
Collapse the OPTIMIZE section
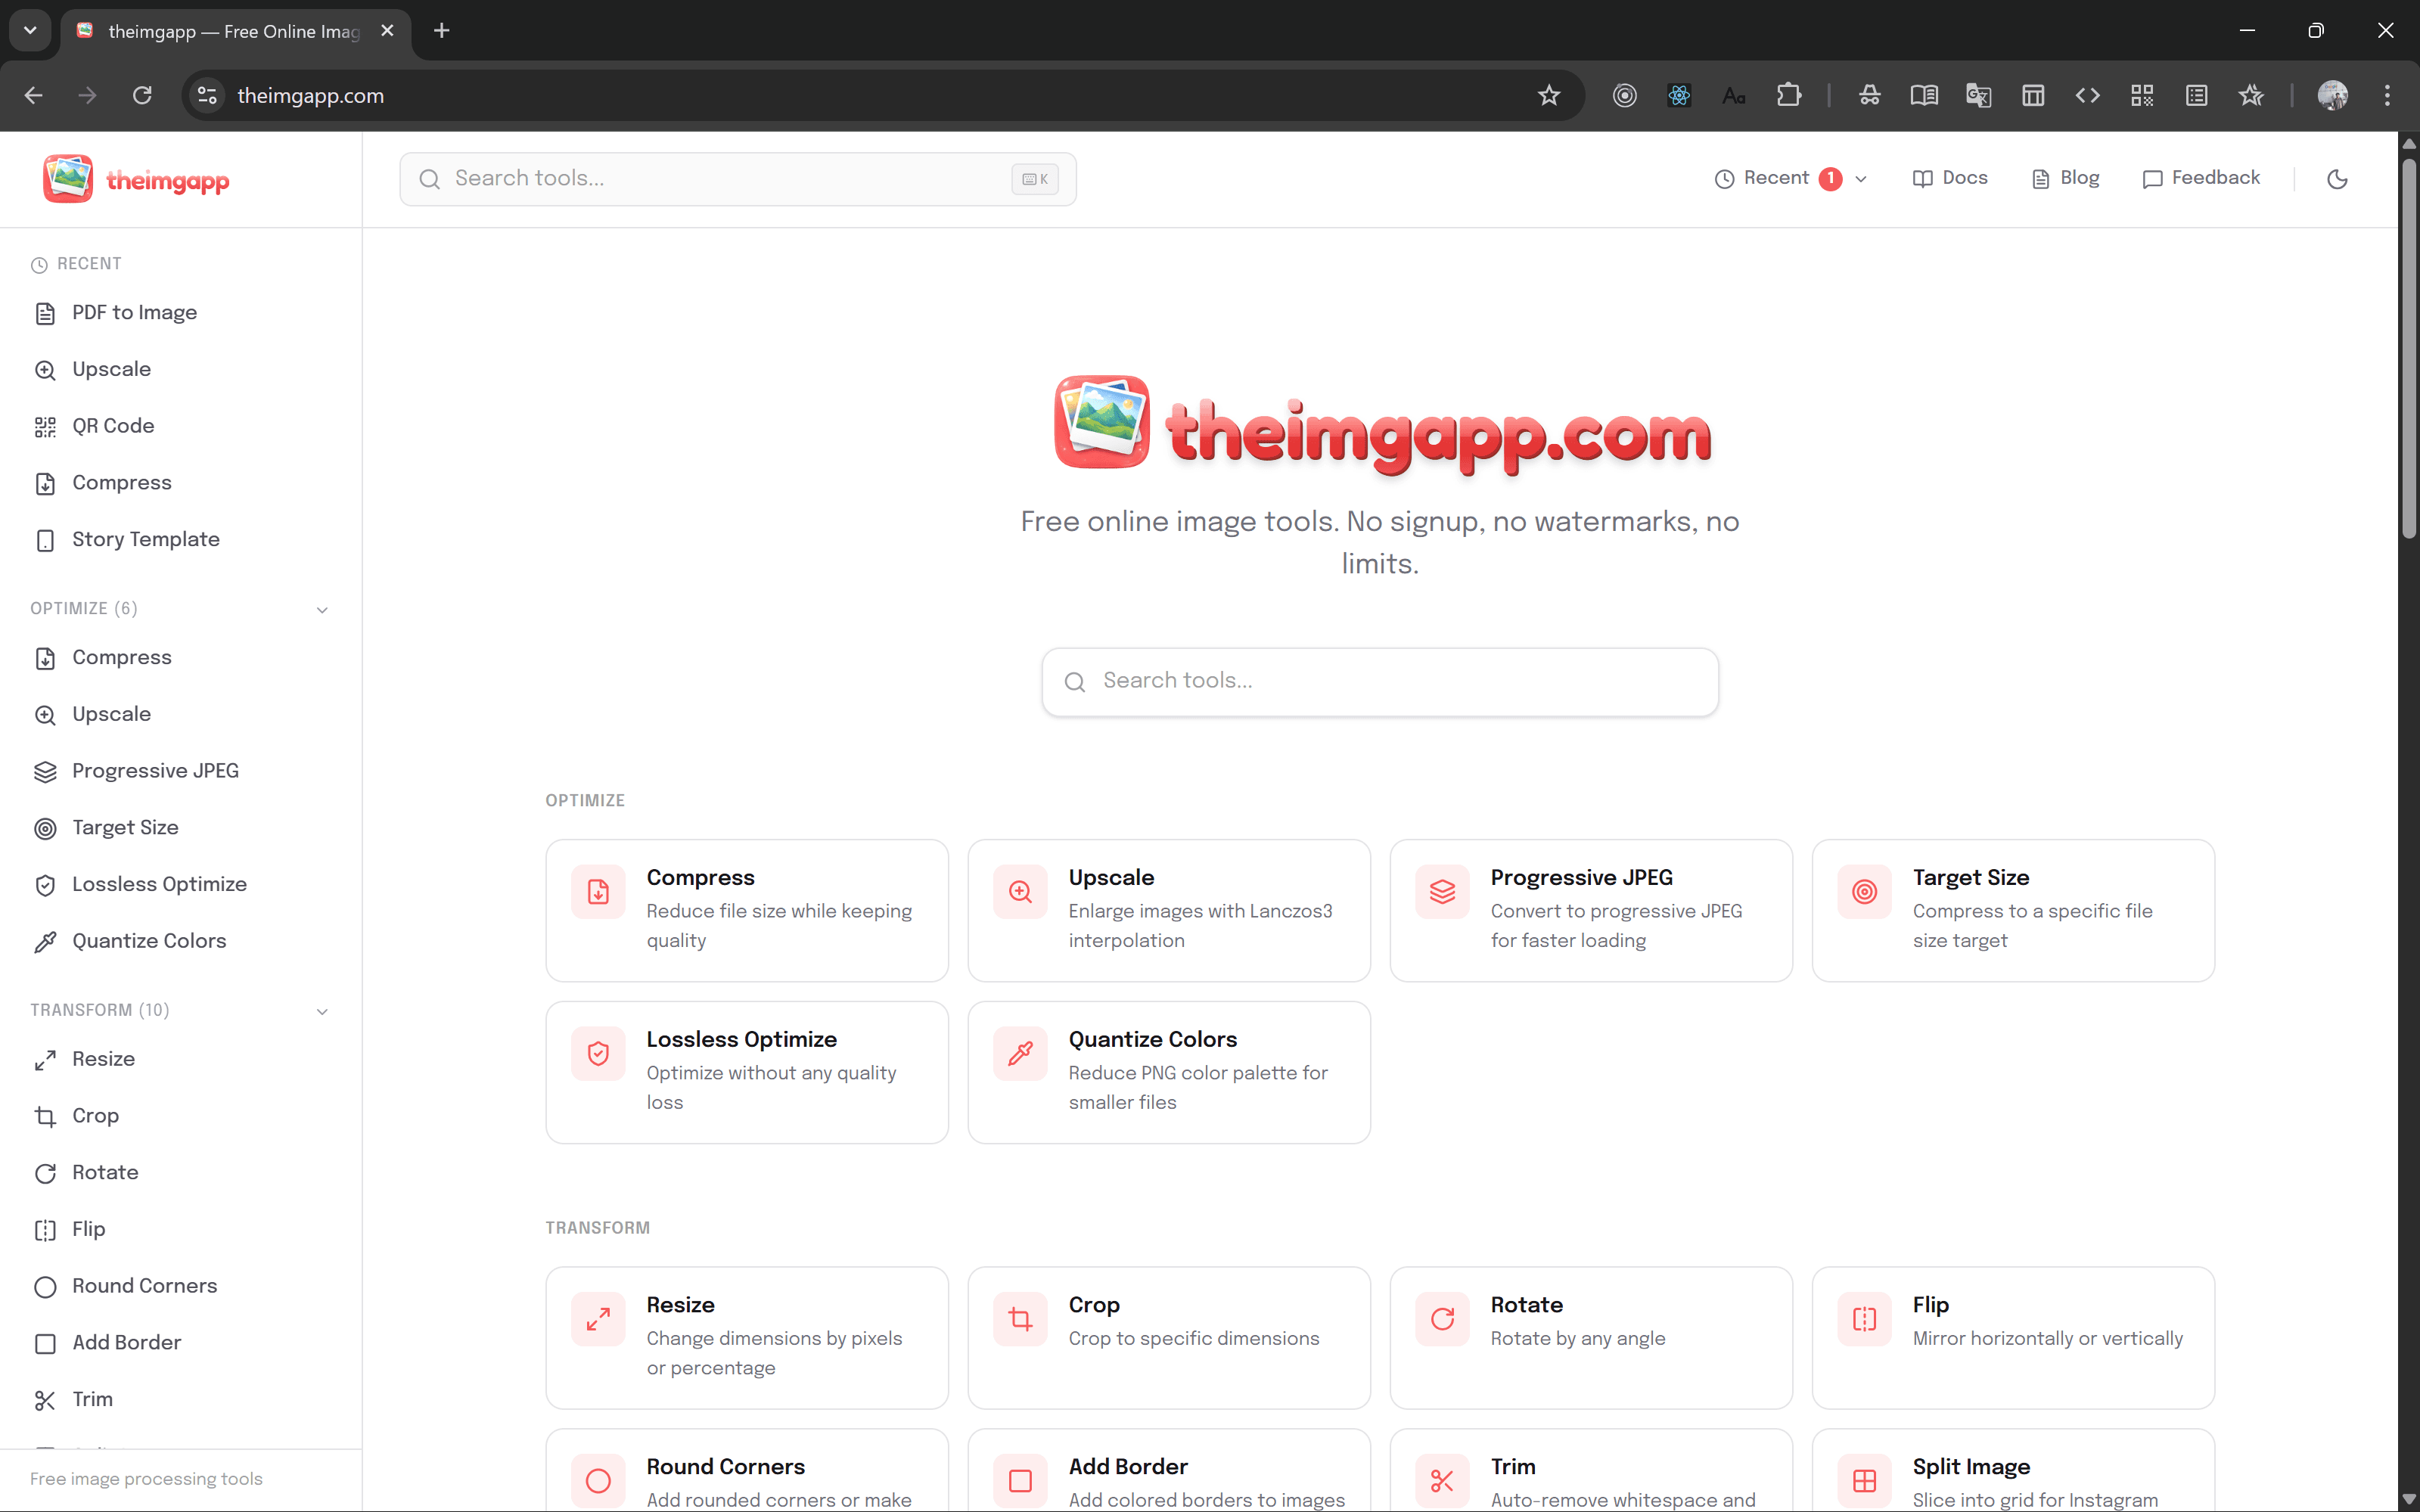tap(321, 608)
